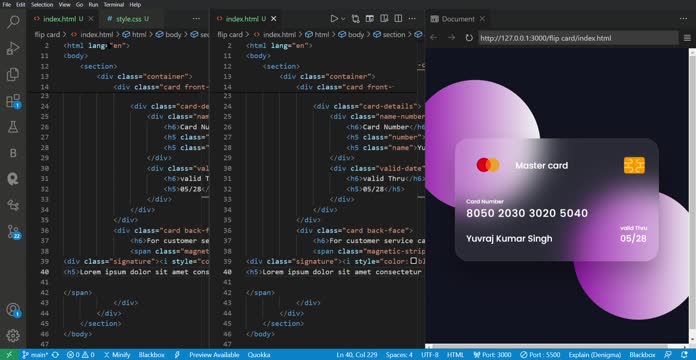Viewport: 696px width, 360px height.
Task: Click the preview horizontal scrollbar
Action: click(557, 346)
